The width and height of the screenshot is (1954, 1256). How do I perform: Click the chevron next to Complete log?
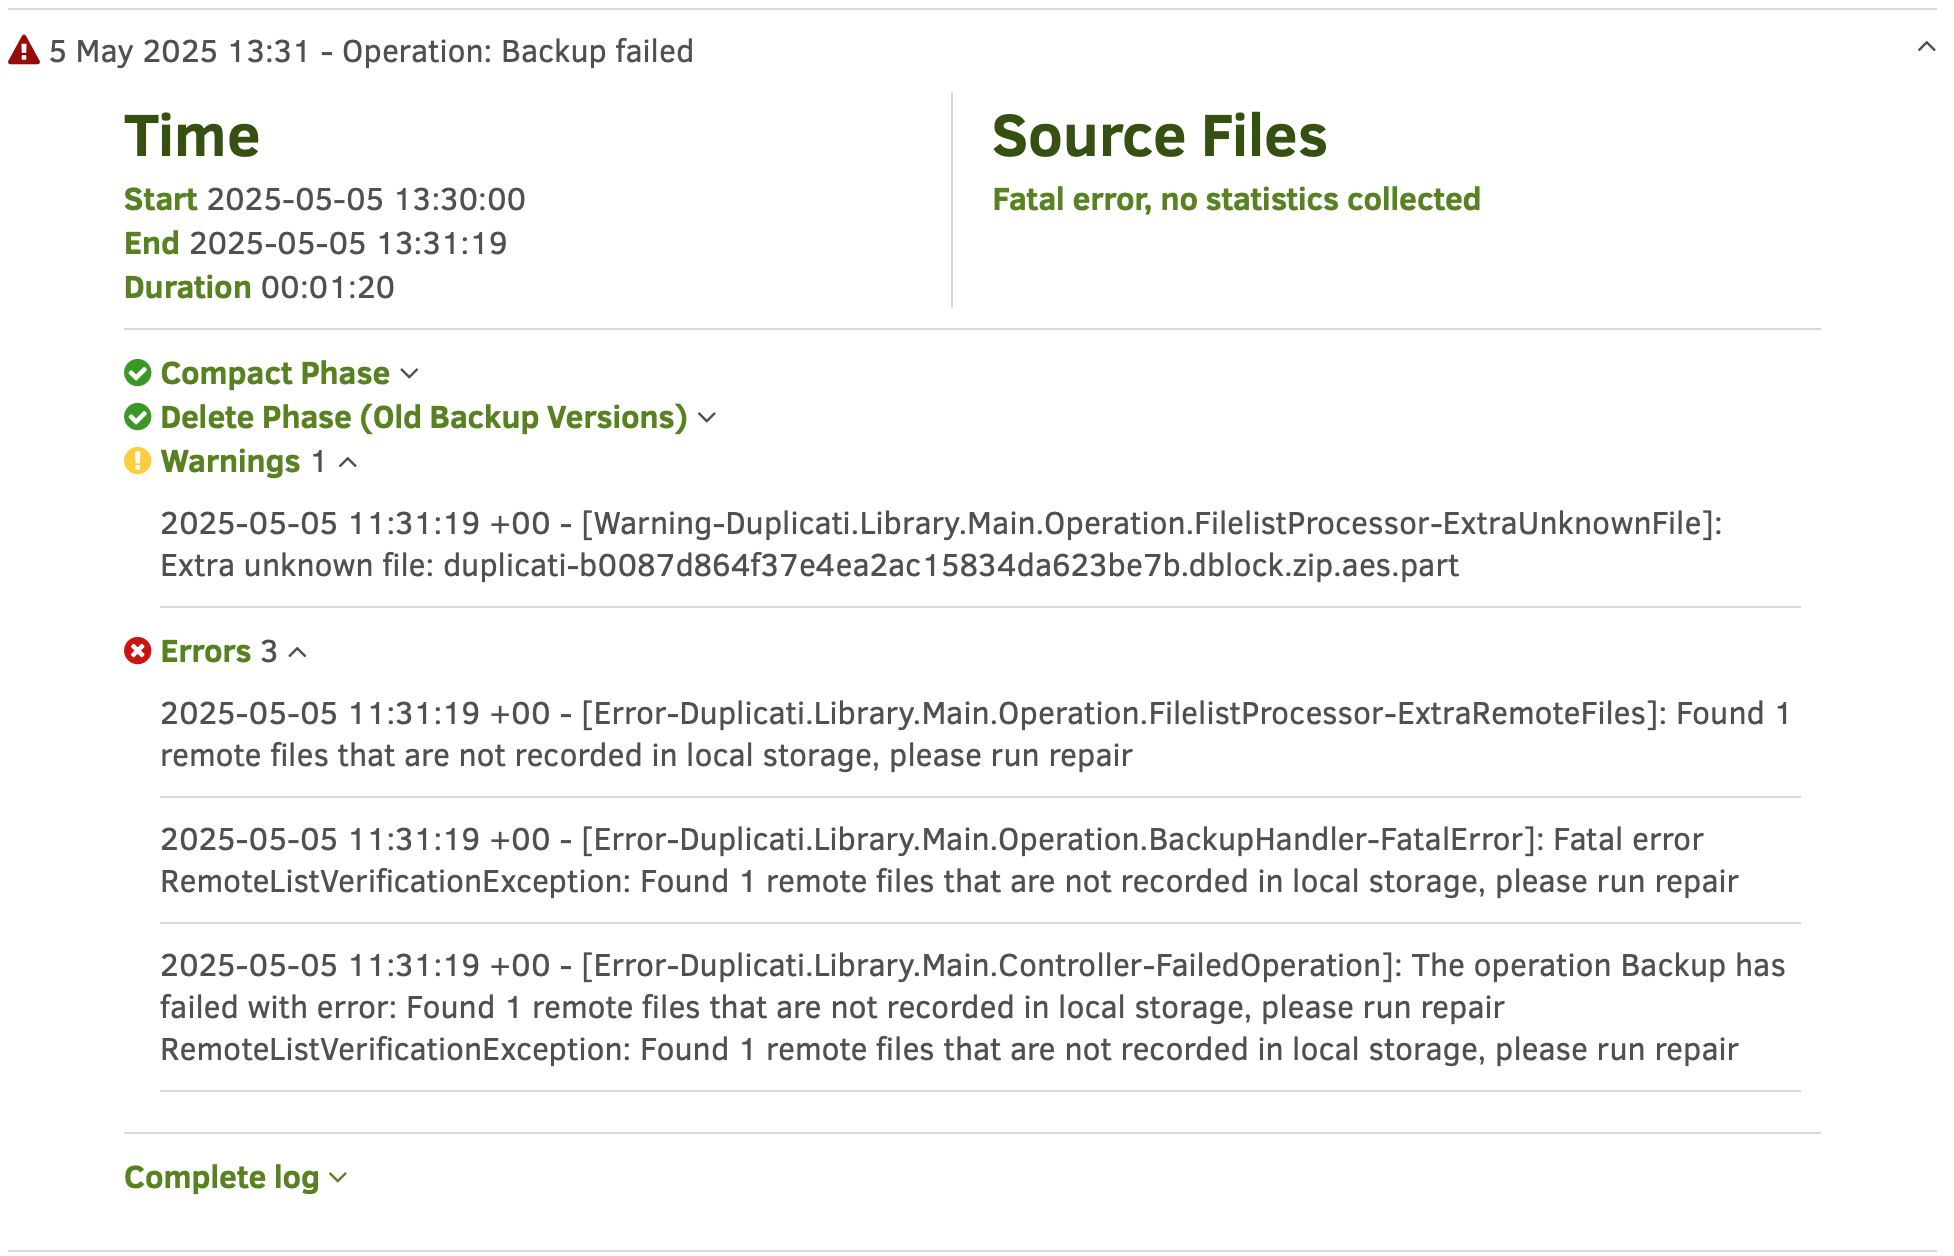338,1178
